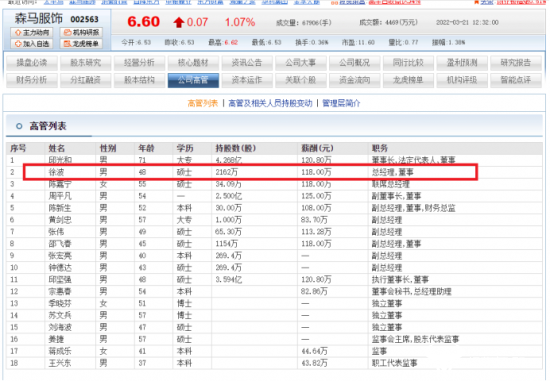Image resolution: width=550 pixels, height=381 pixels.
Task: Click the 薪酬(元) column header
Action: click(317, 148)
